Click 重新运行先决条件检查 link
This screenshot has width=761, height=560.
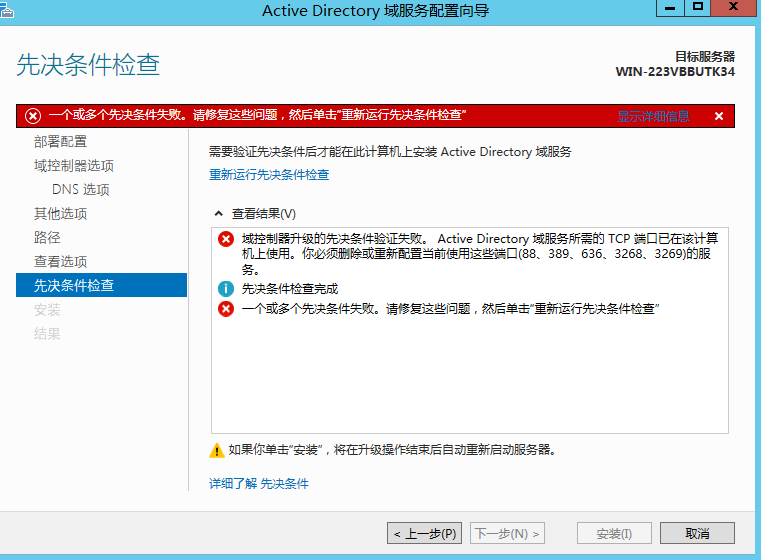tap(269, 175)
